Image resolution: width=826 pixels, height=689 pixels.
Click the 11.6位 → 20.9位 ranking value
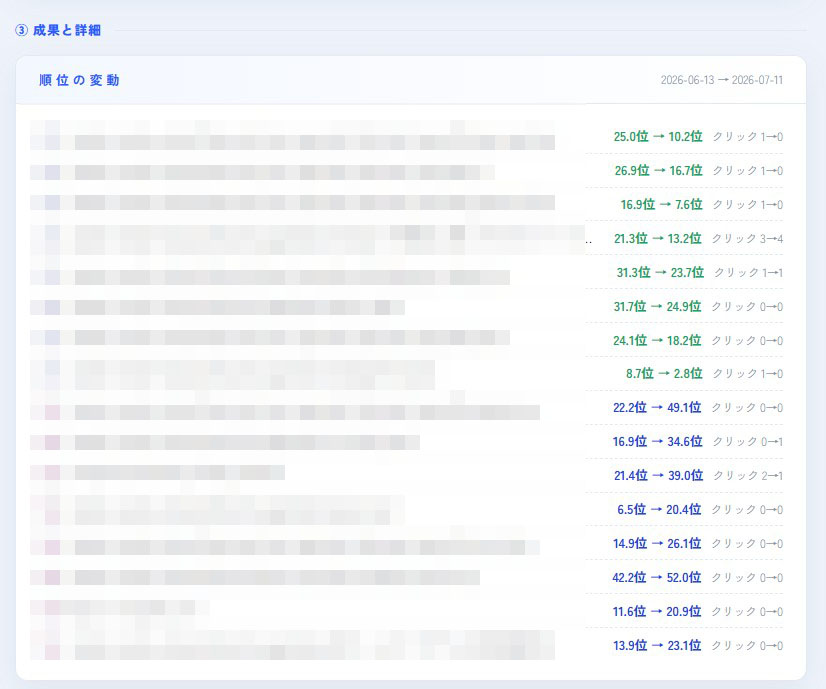tap(657, 612)
